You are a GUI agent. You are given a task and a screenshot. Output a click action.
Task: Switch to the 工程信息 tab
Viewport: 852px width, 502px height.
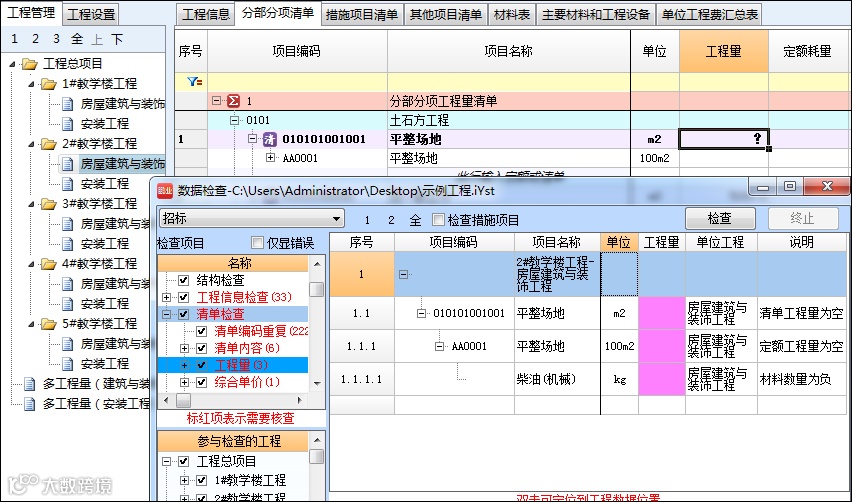(x=205, y=15)
